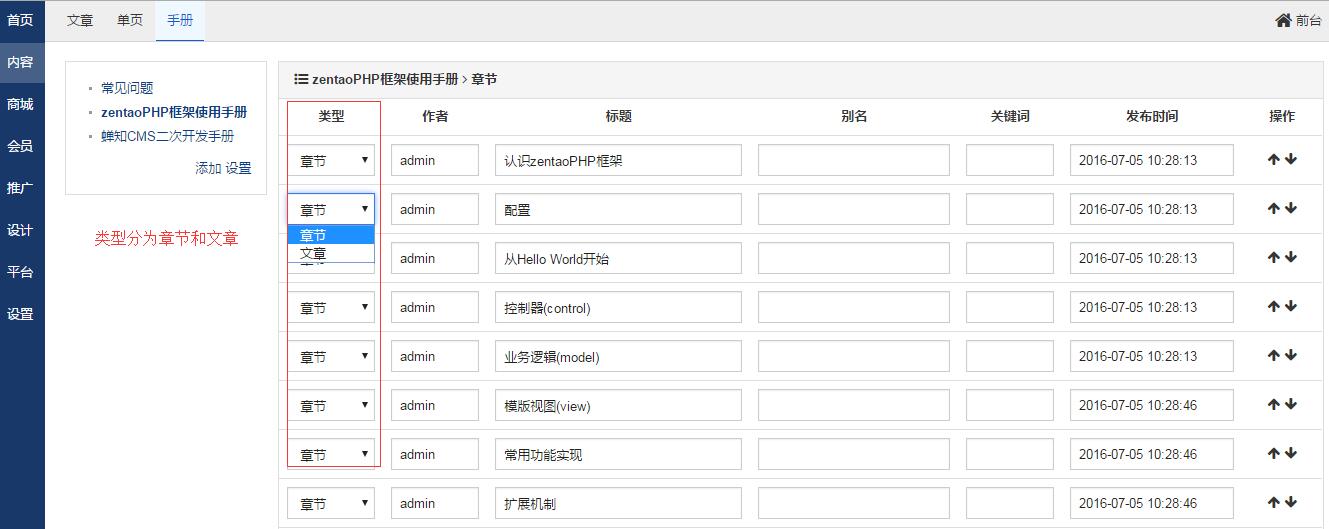
Task: Click the home icon for 前台
Action: tap(1283, 20)
